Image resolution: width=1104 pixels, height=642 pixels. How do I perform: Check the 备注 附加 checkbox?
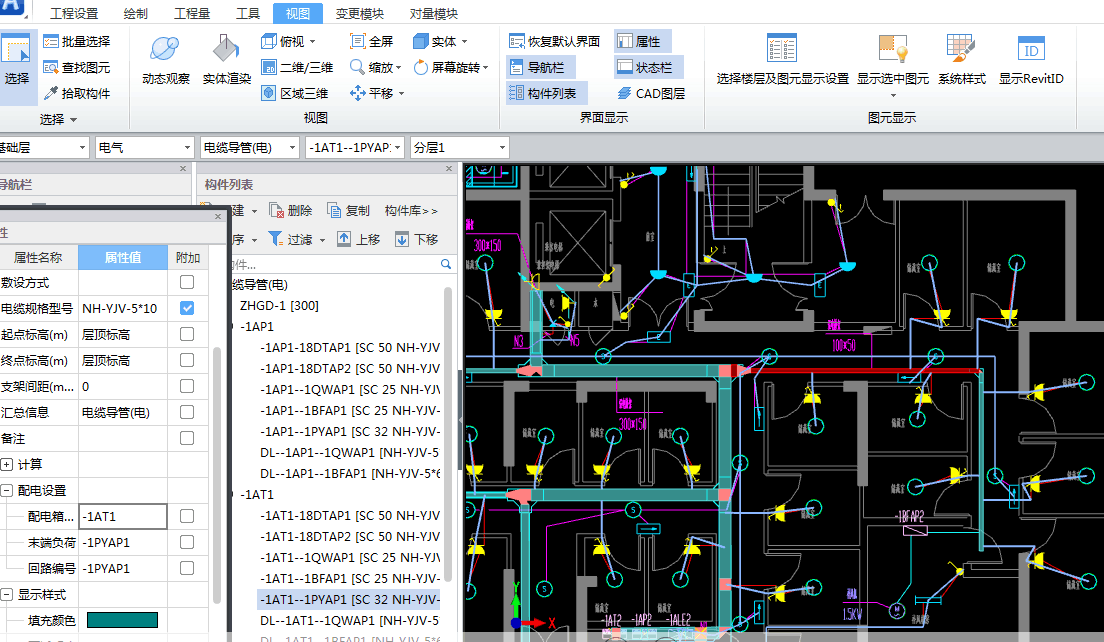[x=187, y=439]
